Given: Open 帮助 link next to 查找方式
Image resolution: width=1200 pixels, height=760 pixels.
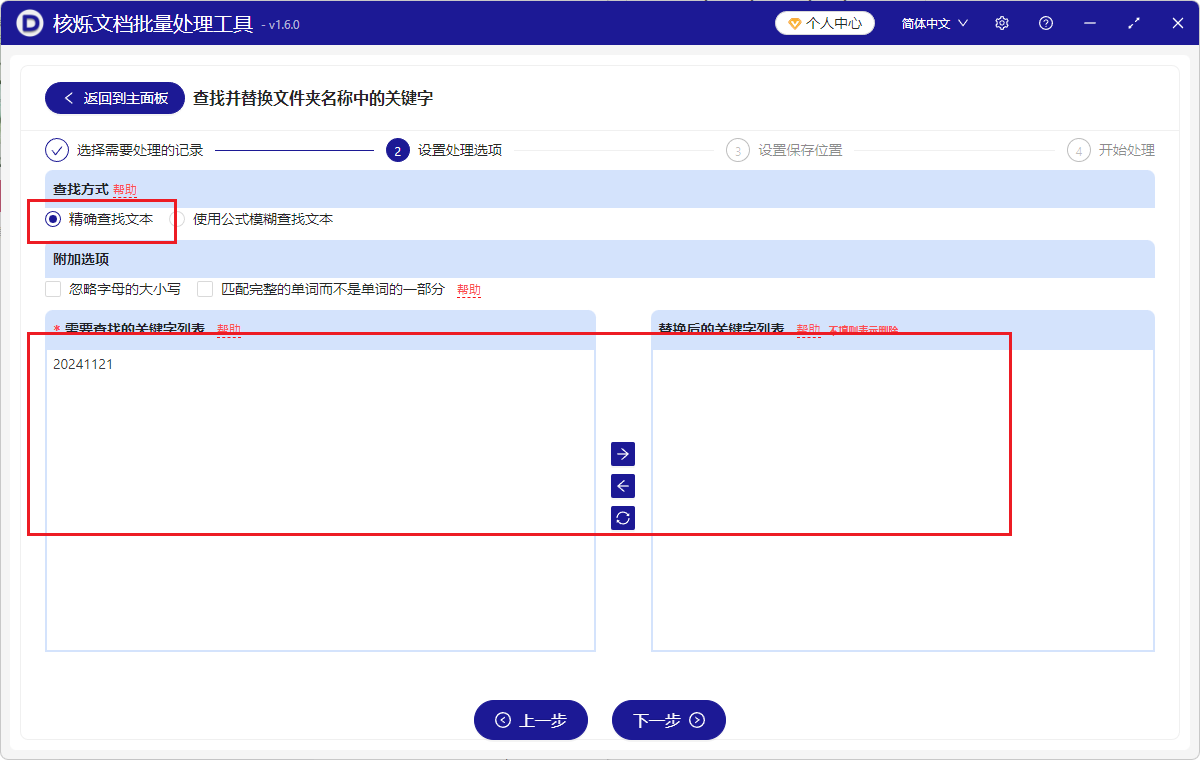Looking at the screenshot, I should click(x=125, y=188).
